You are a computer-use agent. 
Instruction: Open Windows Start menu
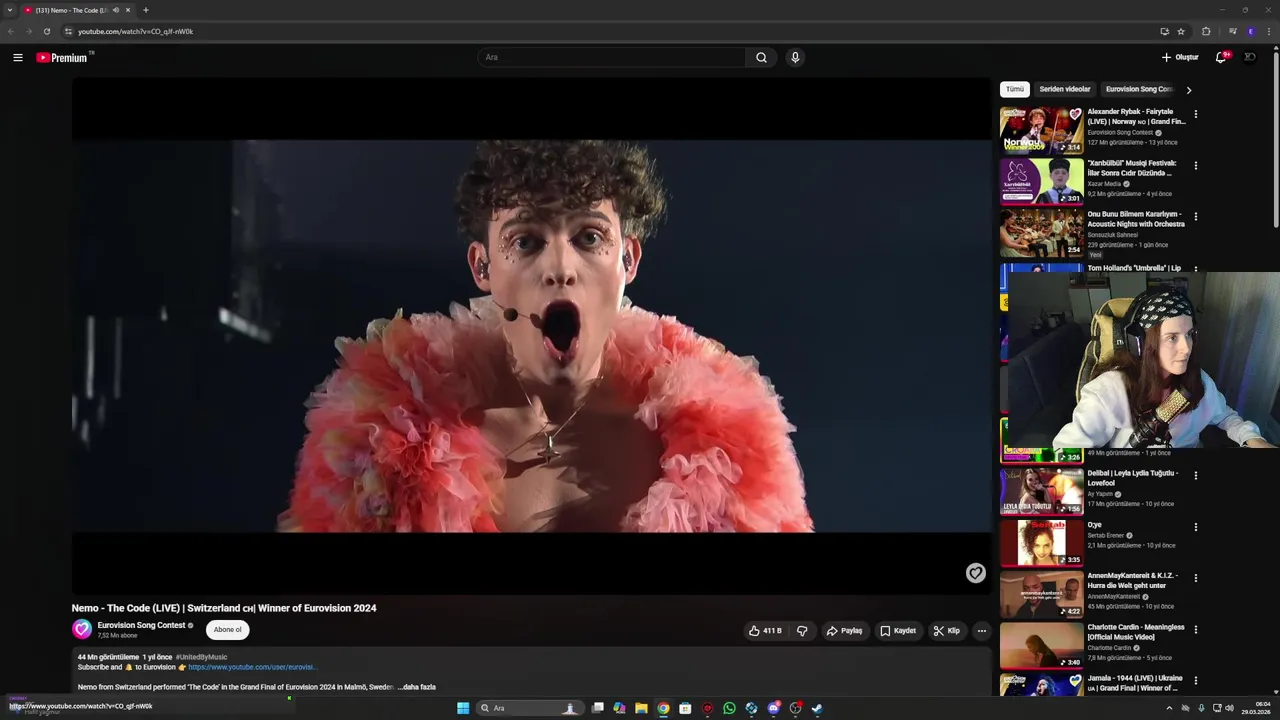pos(463,708)
